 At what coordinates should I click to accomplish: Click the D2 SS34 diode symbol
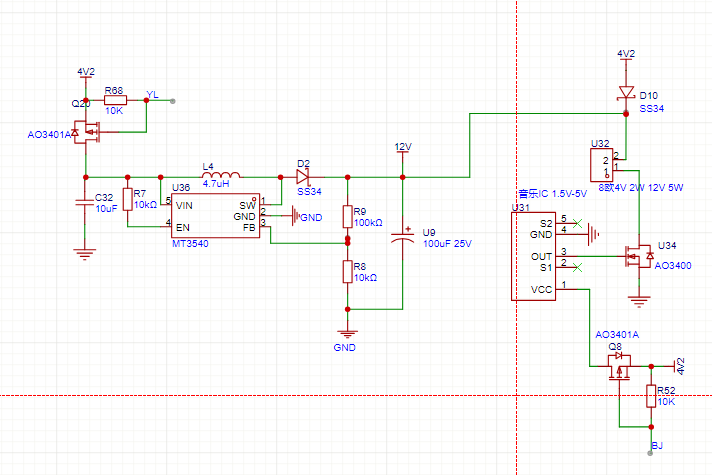coord(303,176)
